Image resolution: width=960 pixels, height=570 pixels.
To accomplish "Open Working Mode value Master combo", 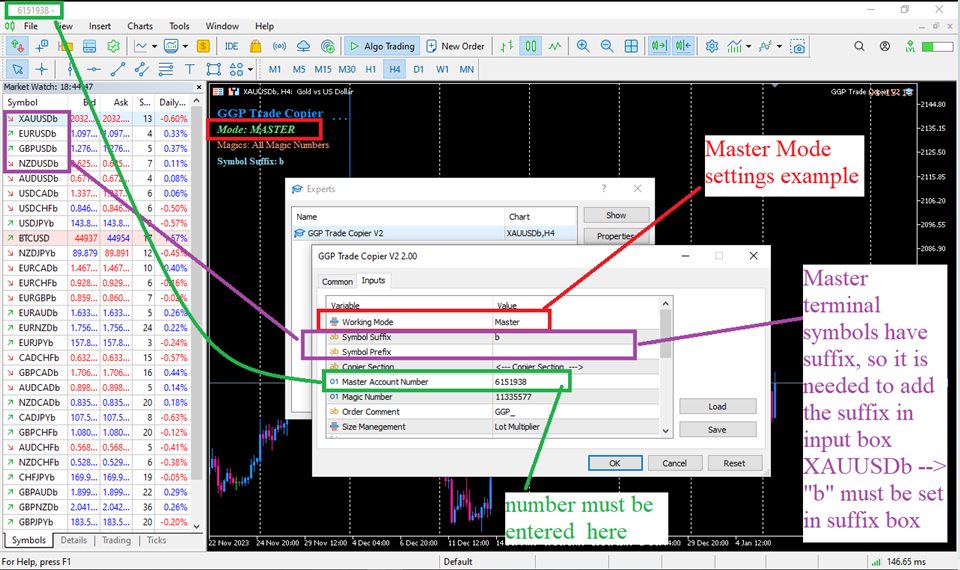I will point(576,321).
